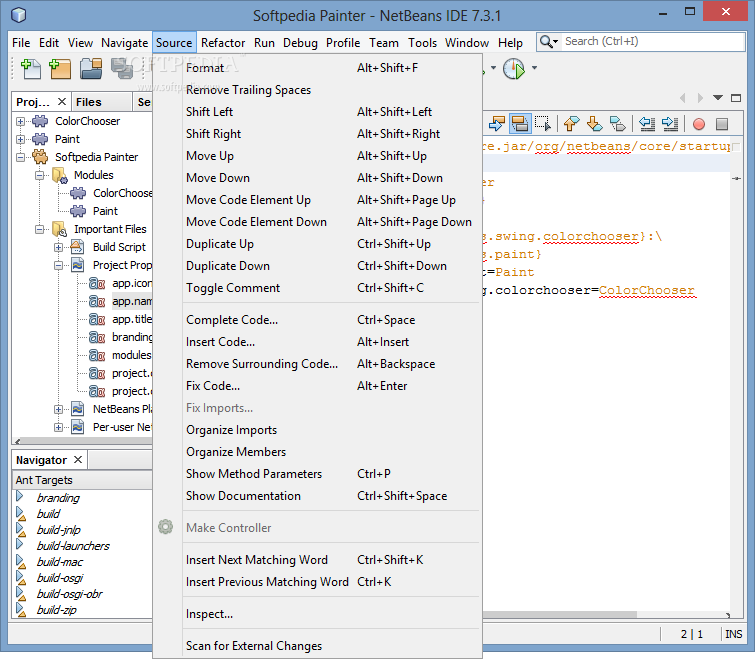The width and height of the screenshot is (755, 659).
Task: Collapse the Important Files node
Action: [39, 230]
